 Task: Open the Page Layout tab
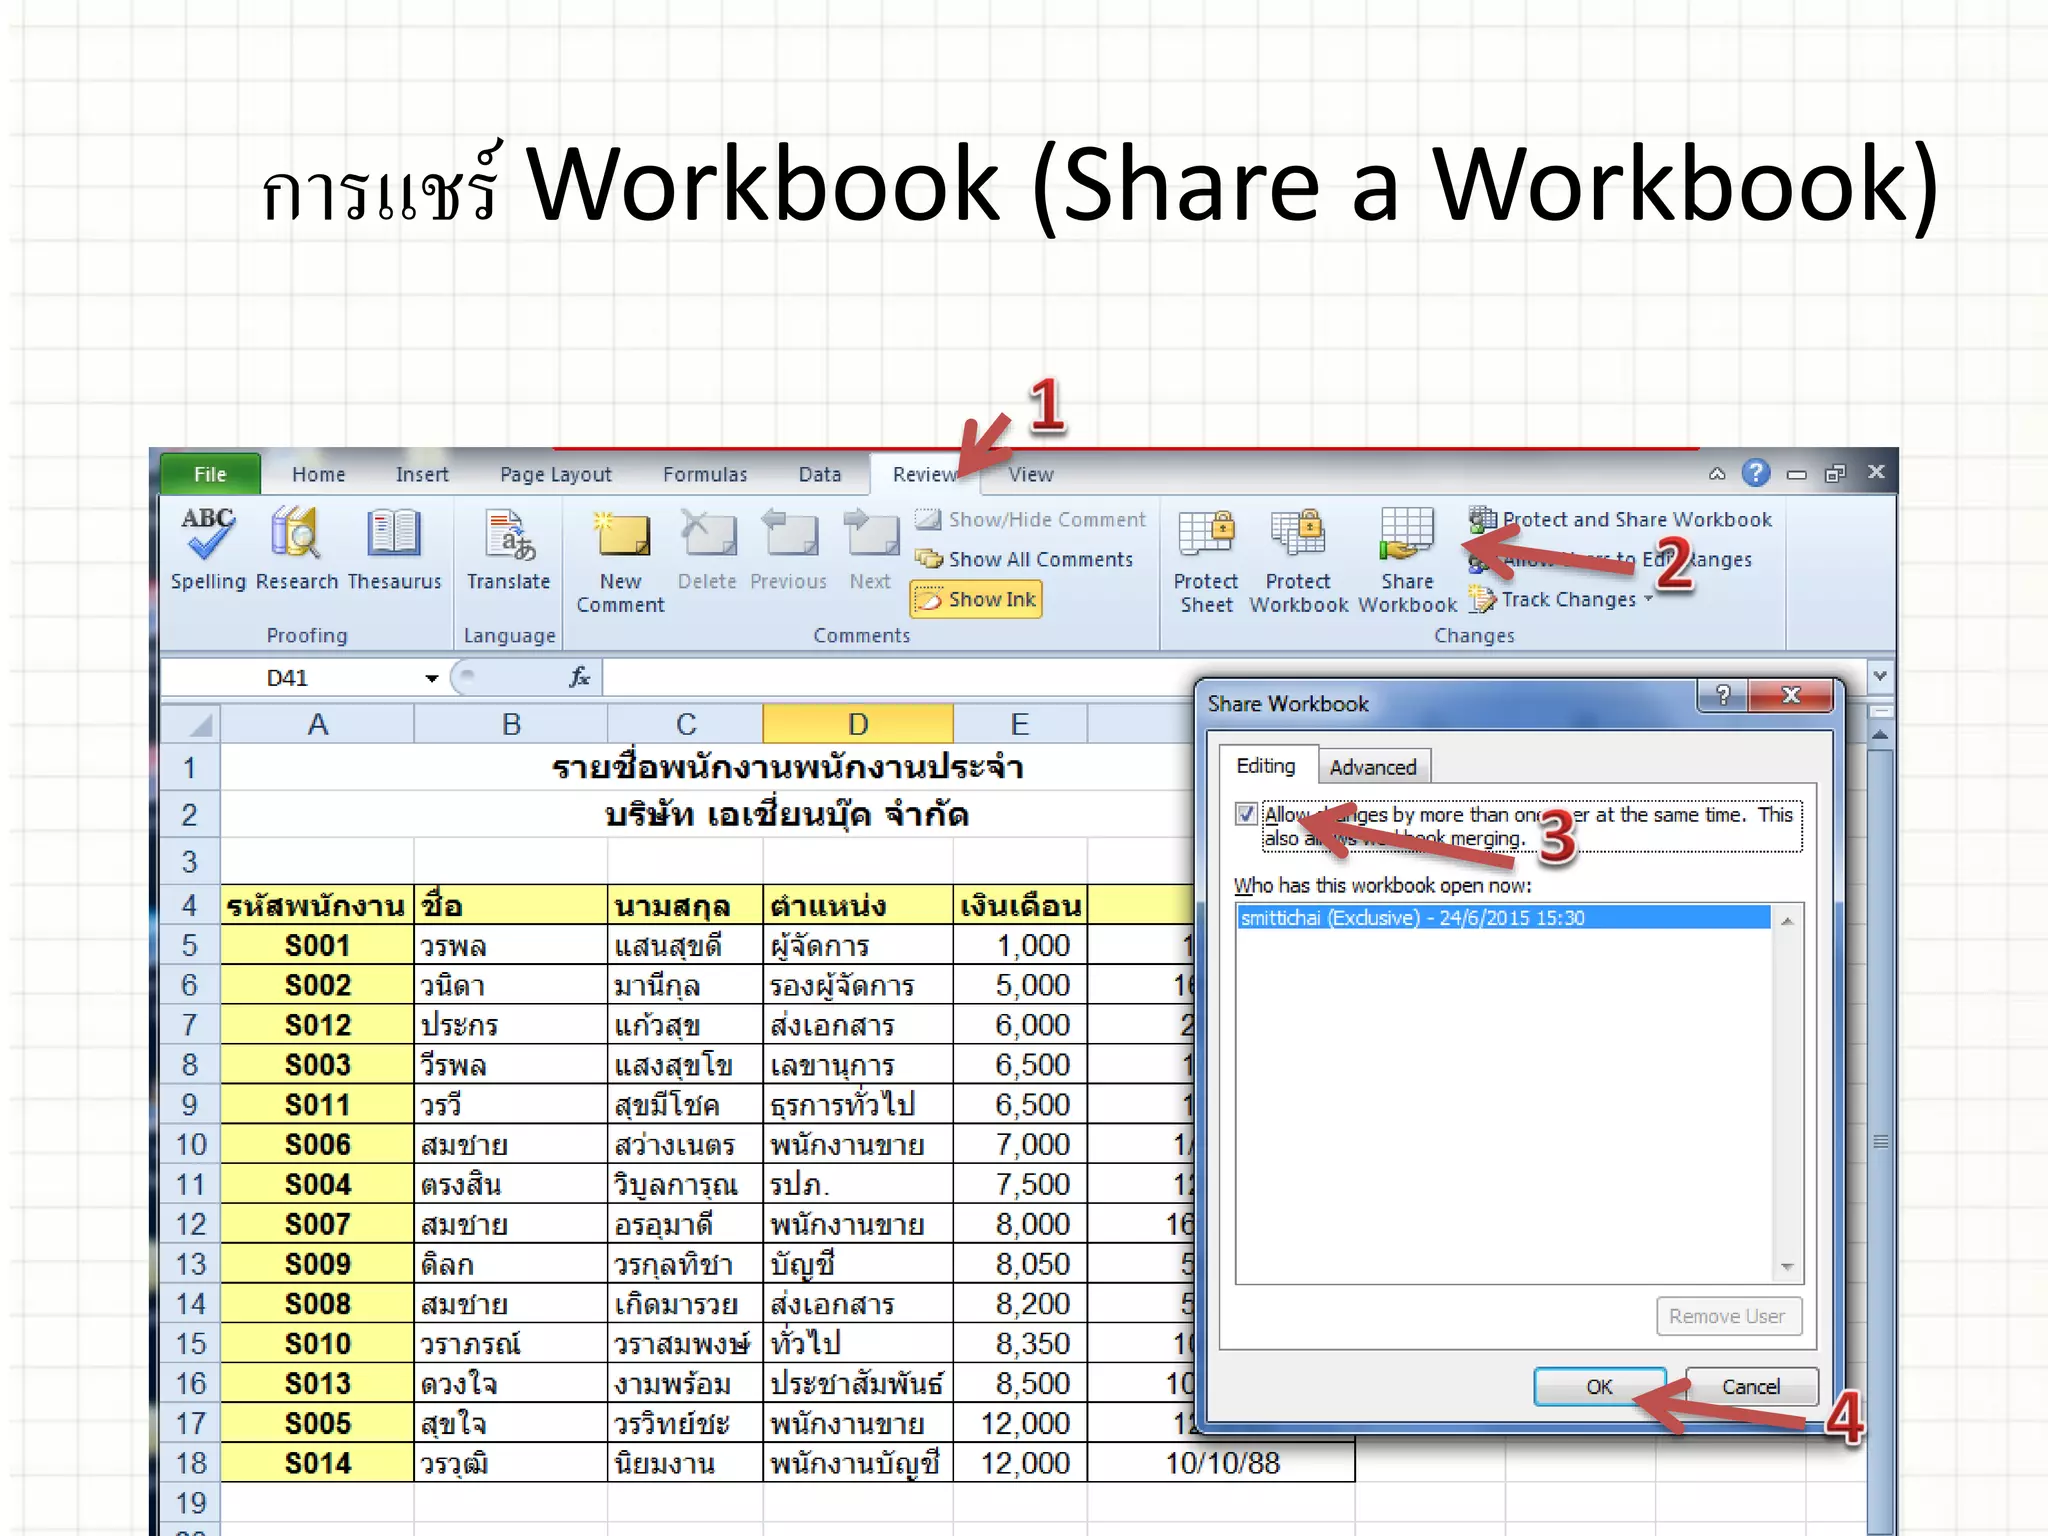pos(556,474)
